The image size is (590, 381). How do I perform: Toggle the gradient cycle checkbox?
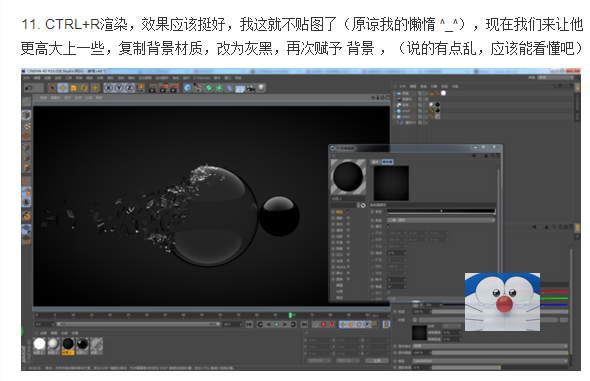click(389, 226)
